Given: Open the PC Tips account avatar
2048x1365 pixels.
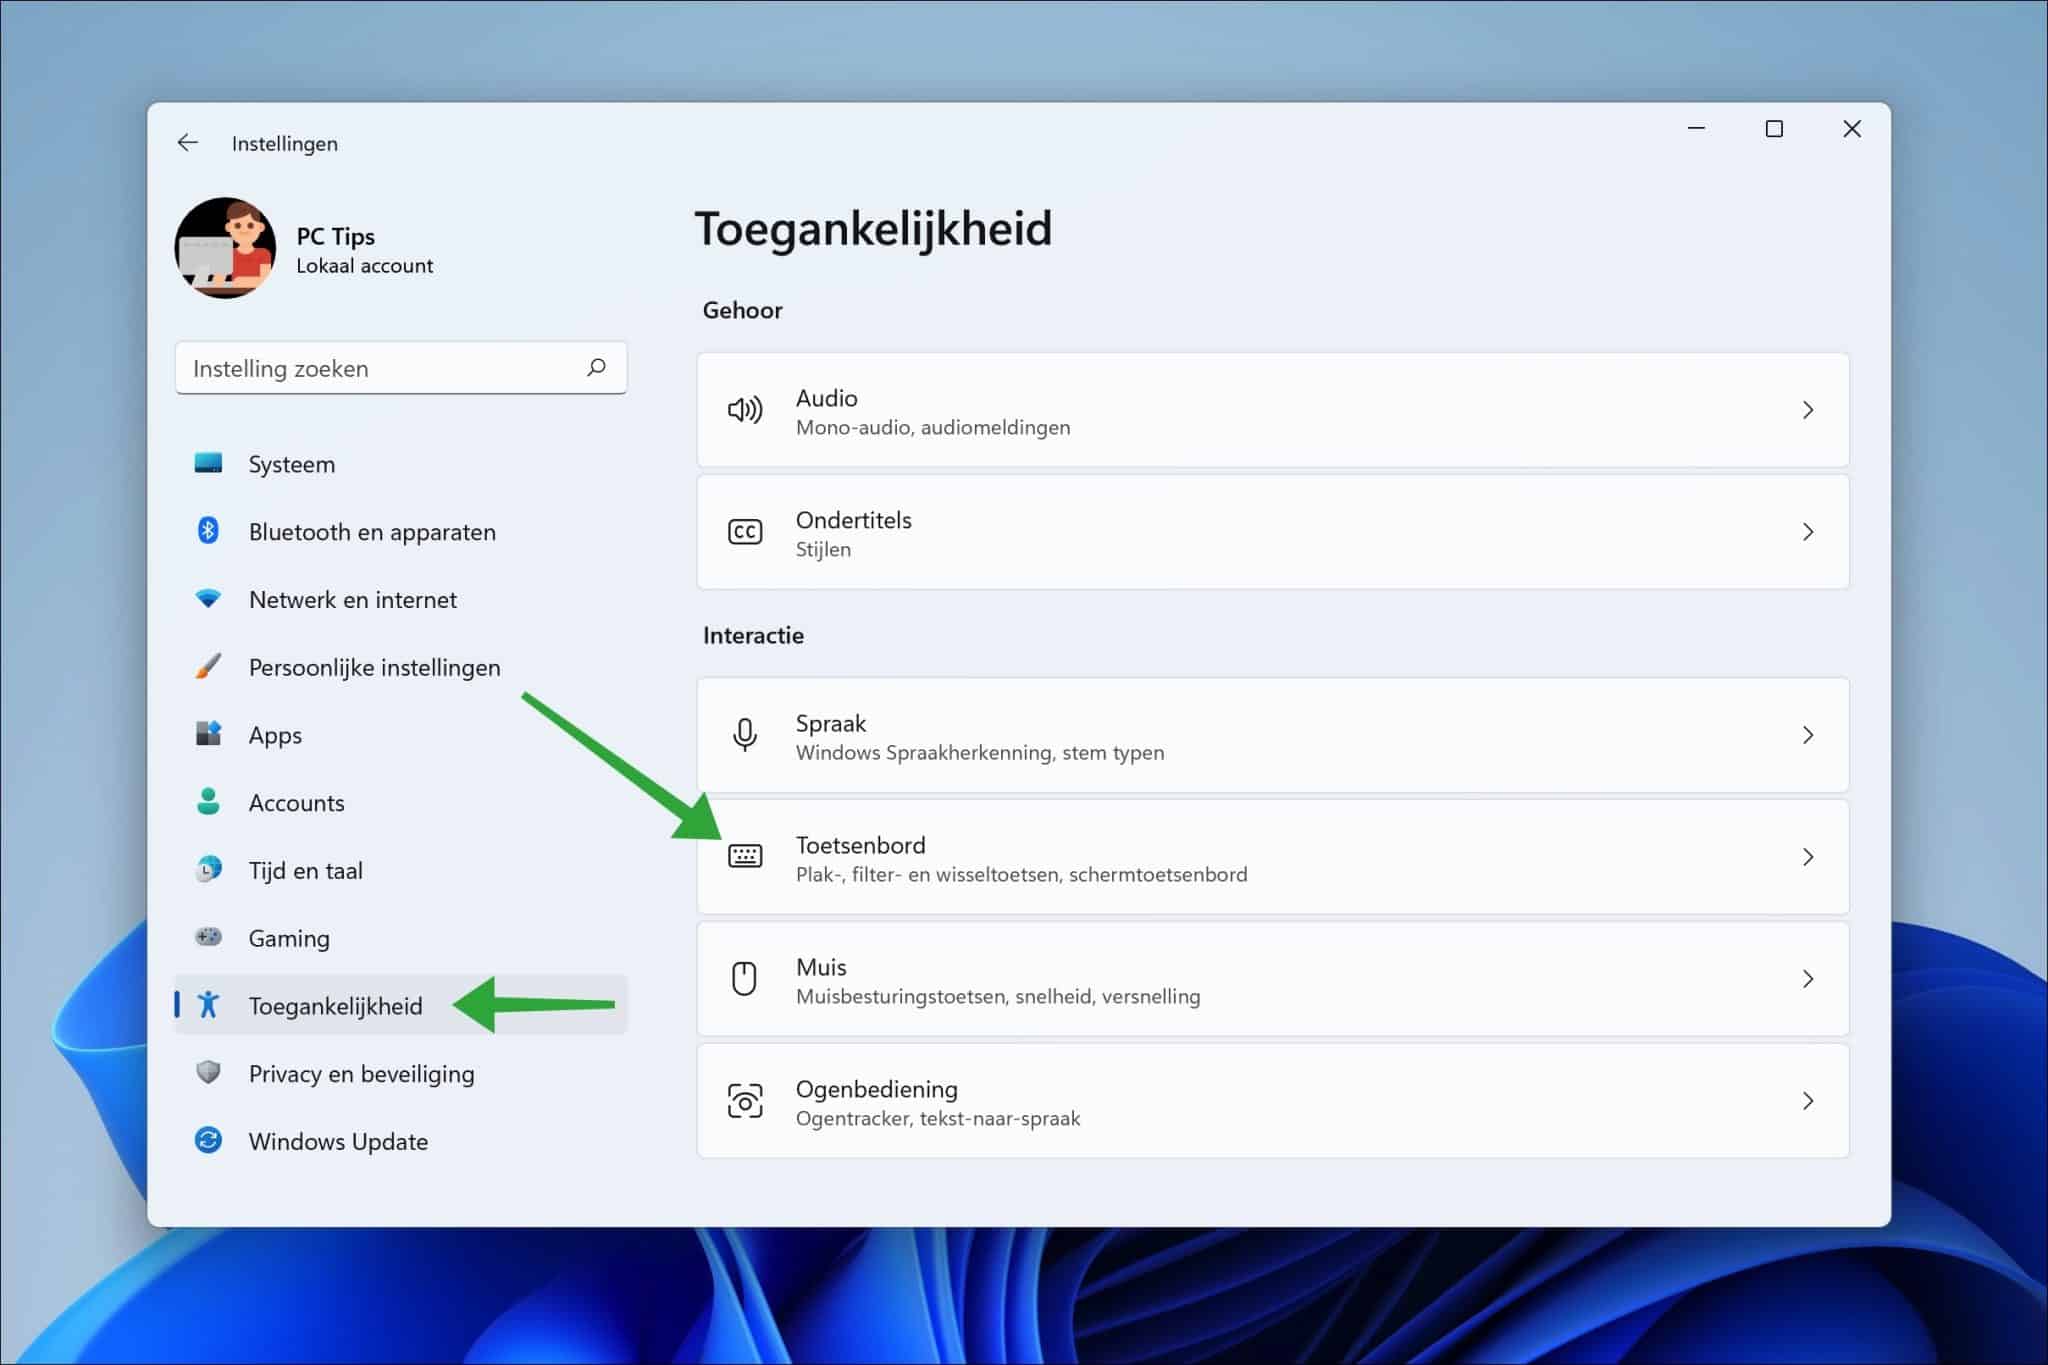Looking at the screenshot, I should tap(224, 248).
